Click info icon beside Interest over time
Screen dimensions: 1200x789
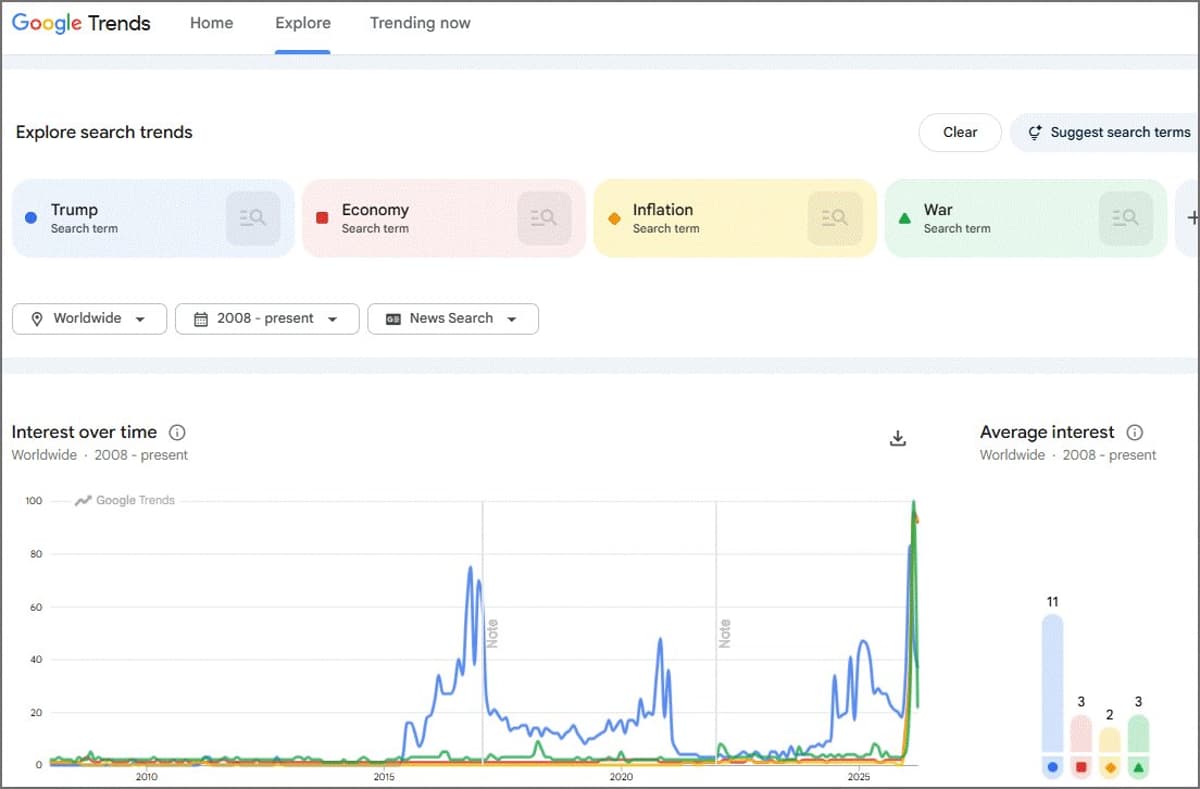point(177,432)
